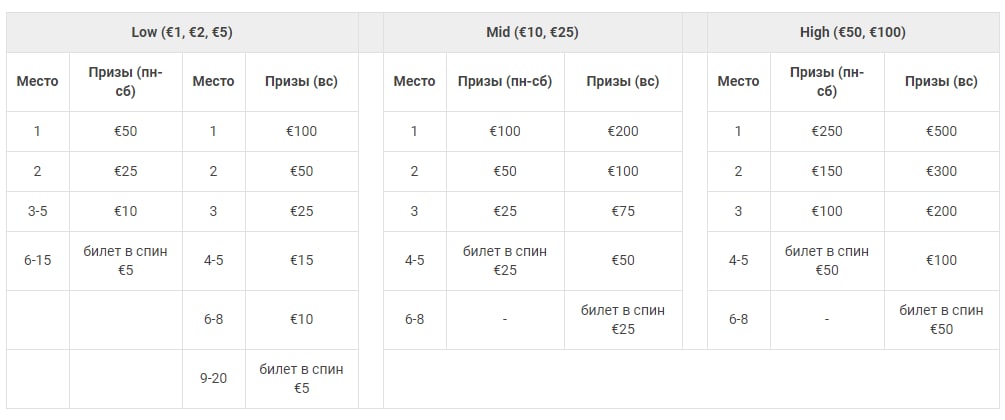Click Призы (пн-сб) header in Mid table
Screen dimensions: 1005x420
tap(504, 81)
